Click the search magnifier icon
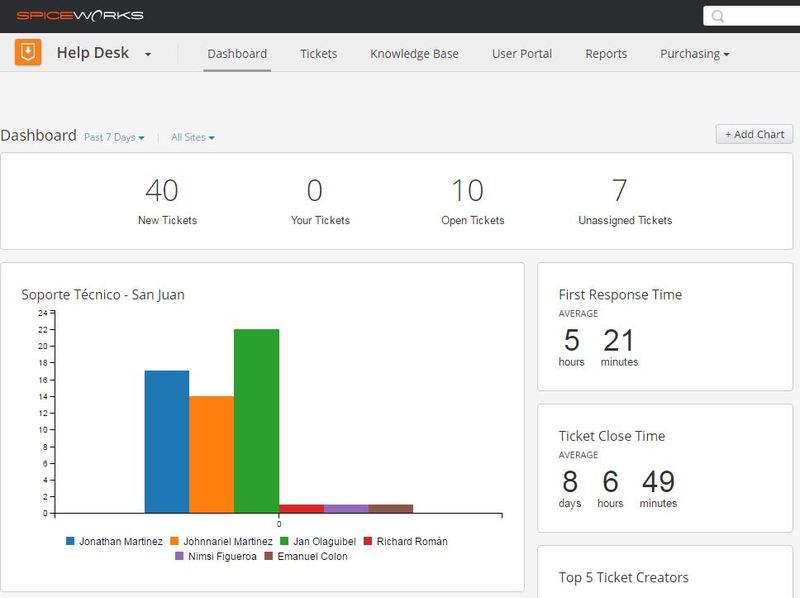 pyautogui.click(x=717, y=15)
